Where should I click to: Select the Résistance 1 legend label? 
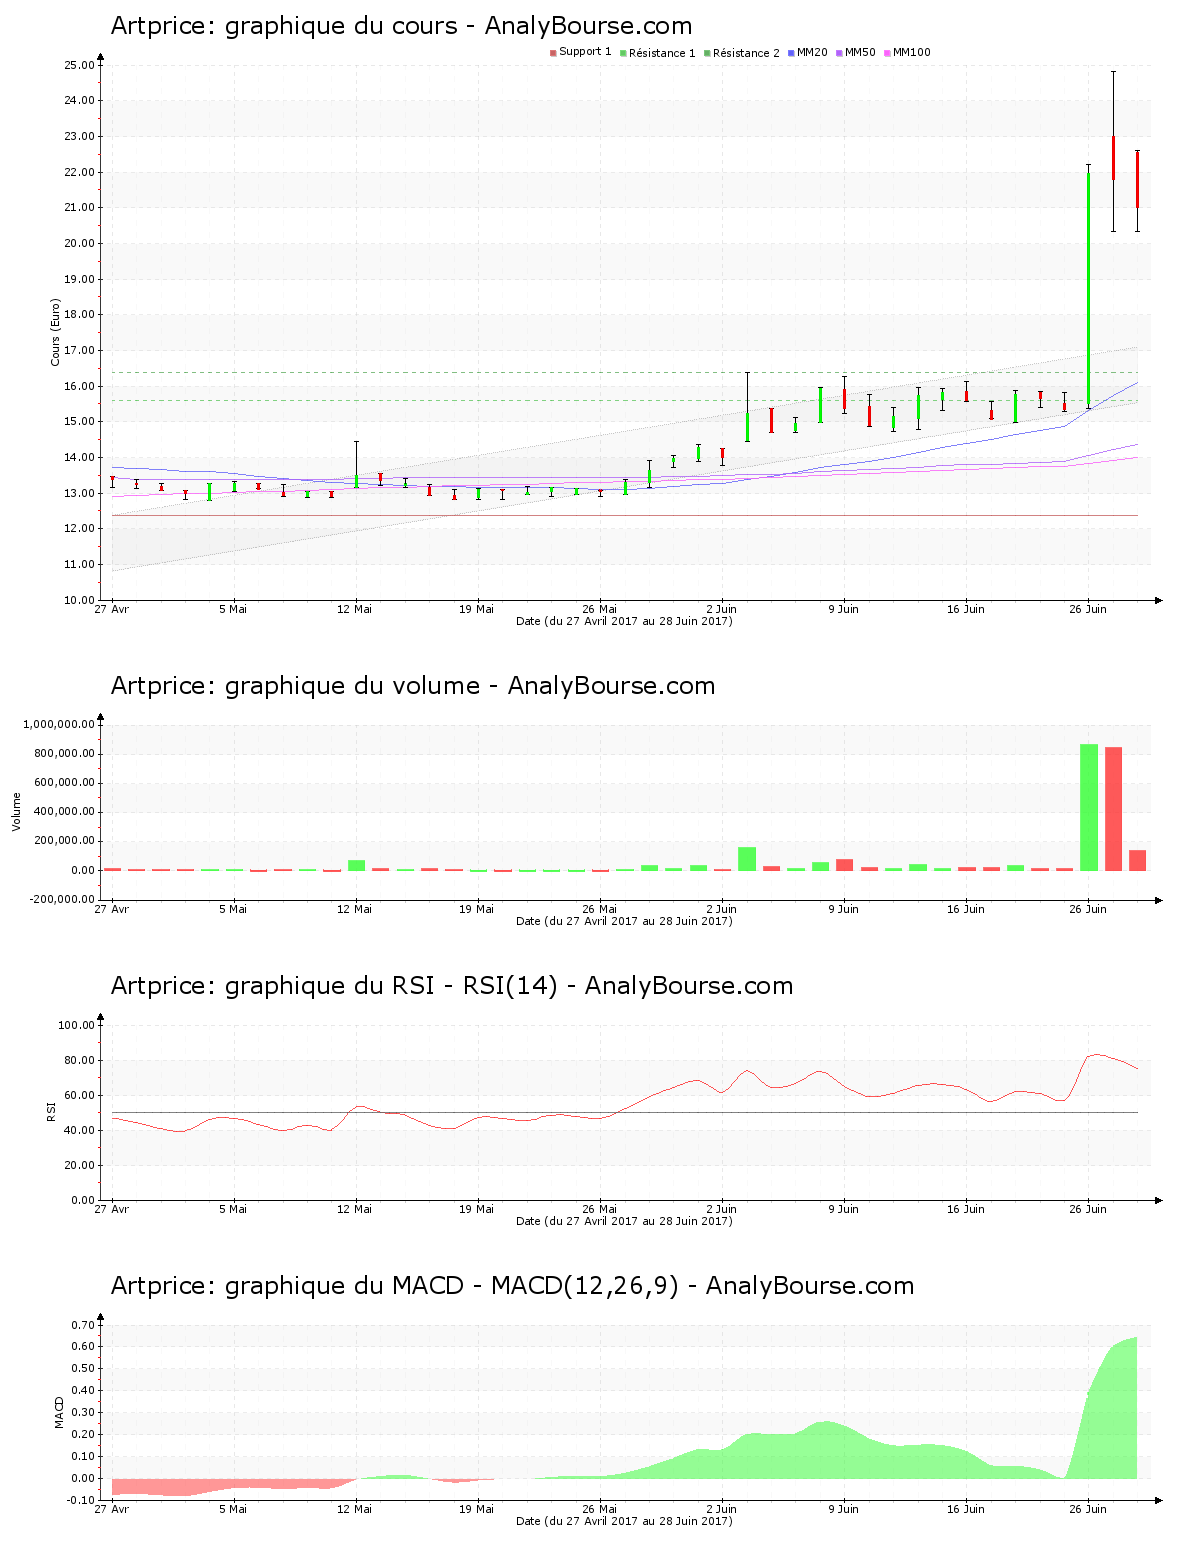[x=662, y=53]
